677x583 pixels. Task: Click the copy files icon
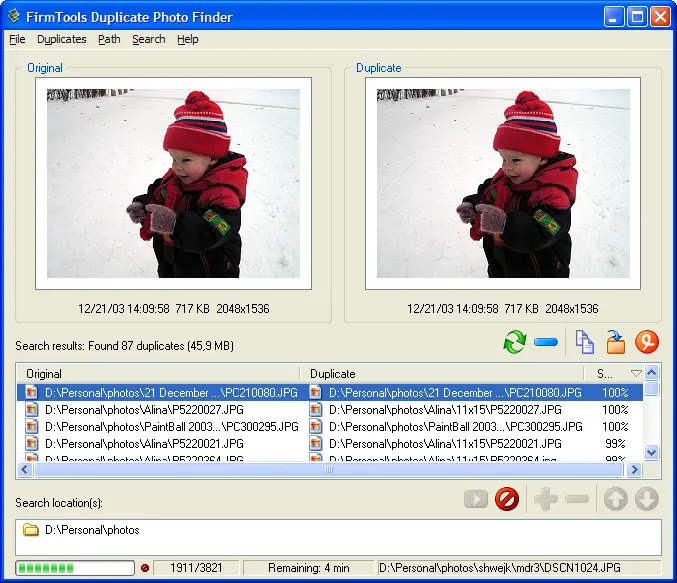coord(584,343)
